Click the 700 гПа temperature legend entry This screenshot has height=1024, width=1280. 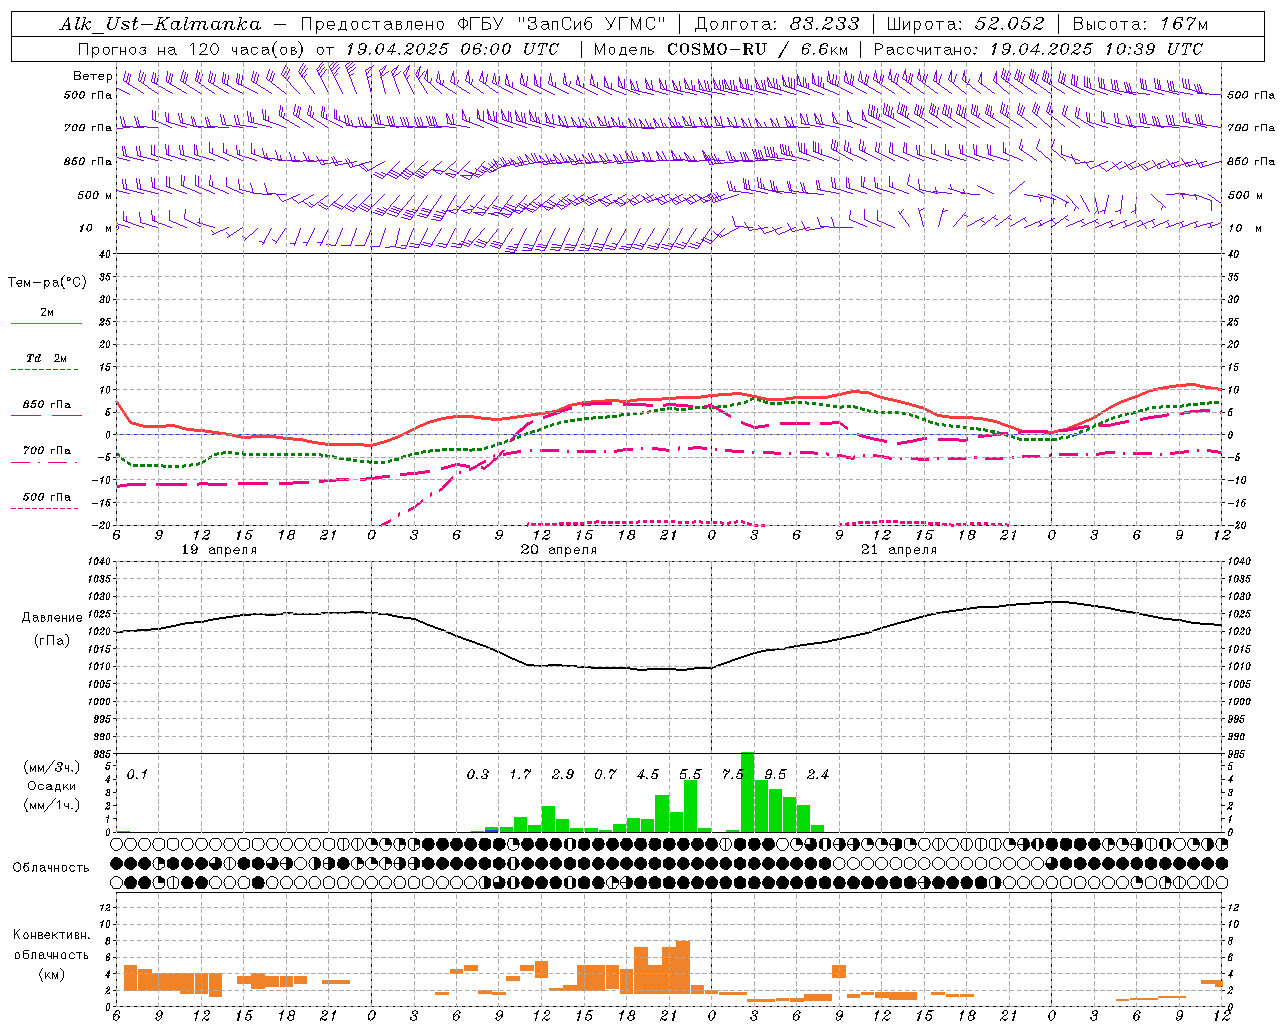click(x=47, y=451)
